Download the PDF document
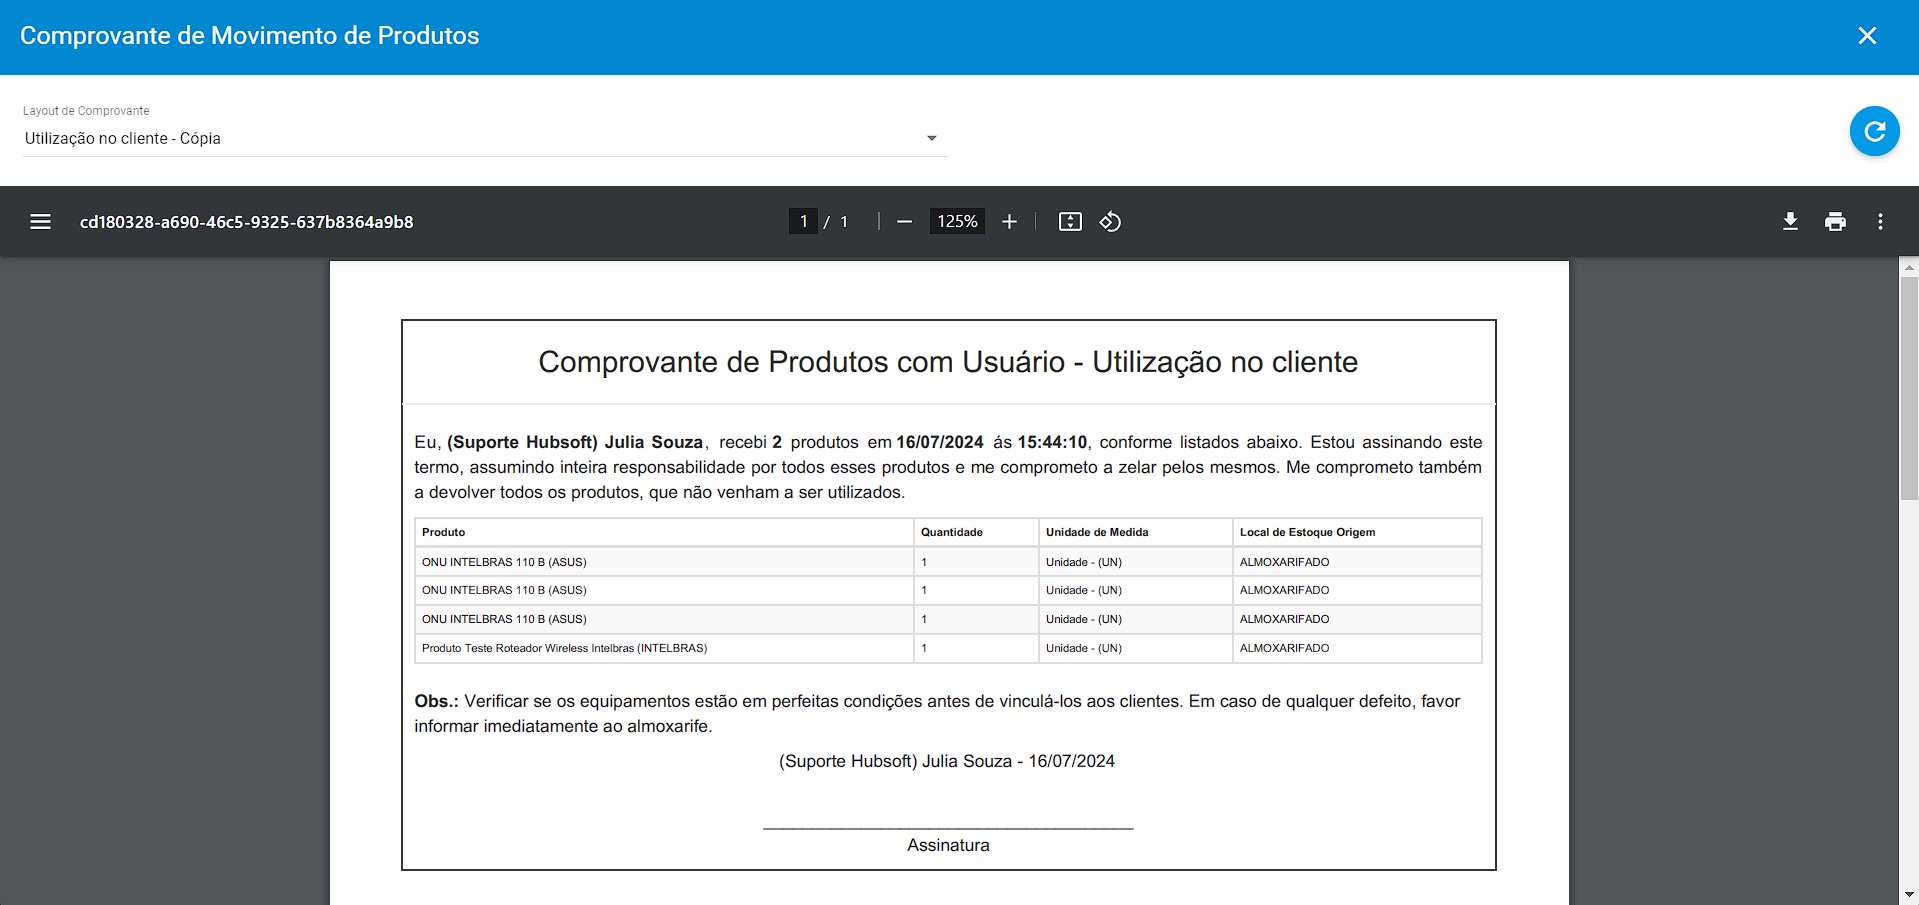The image size is (1919, 905). [1790, 222]
